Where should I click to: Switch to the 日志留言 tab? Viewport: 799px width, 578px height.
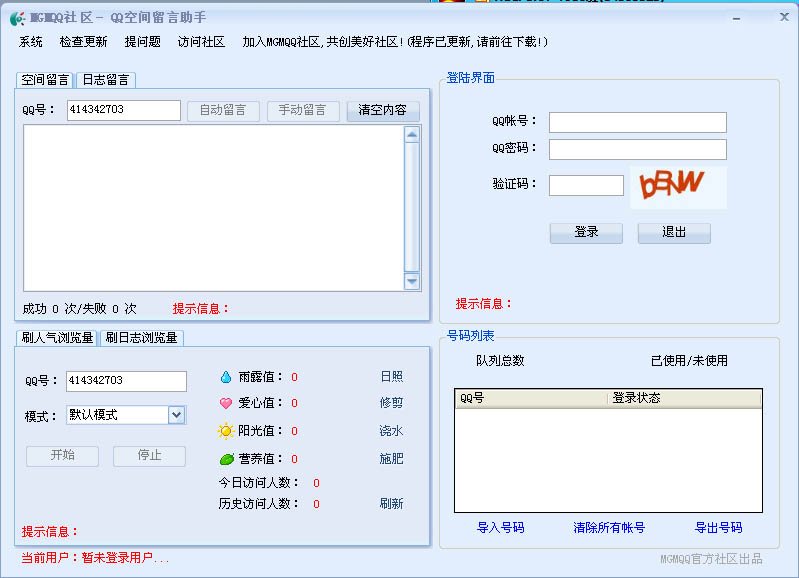pos(106,80)
